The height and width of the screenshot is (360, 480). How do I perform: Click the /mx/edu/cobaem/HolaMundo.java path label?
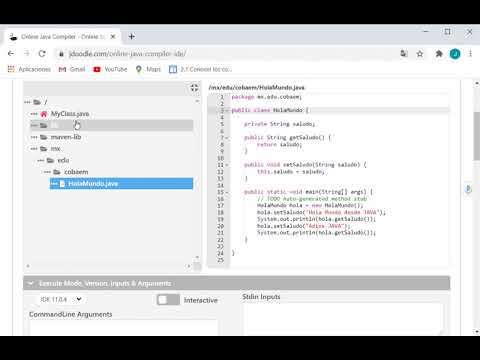(257, 87)
